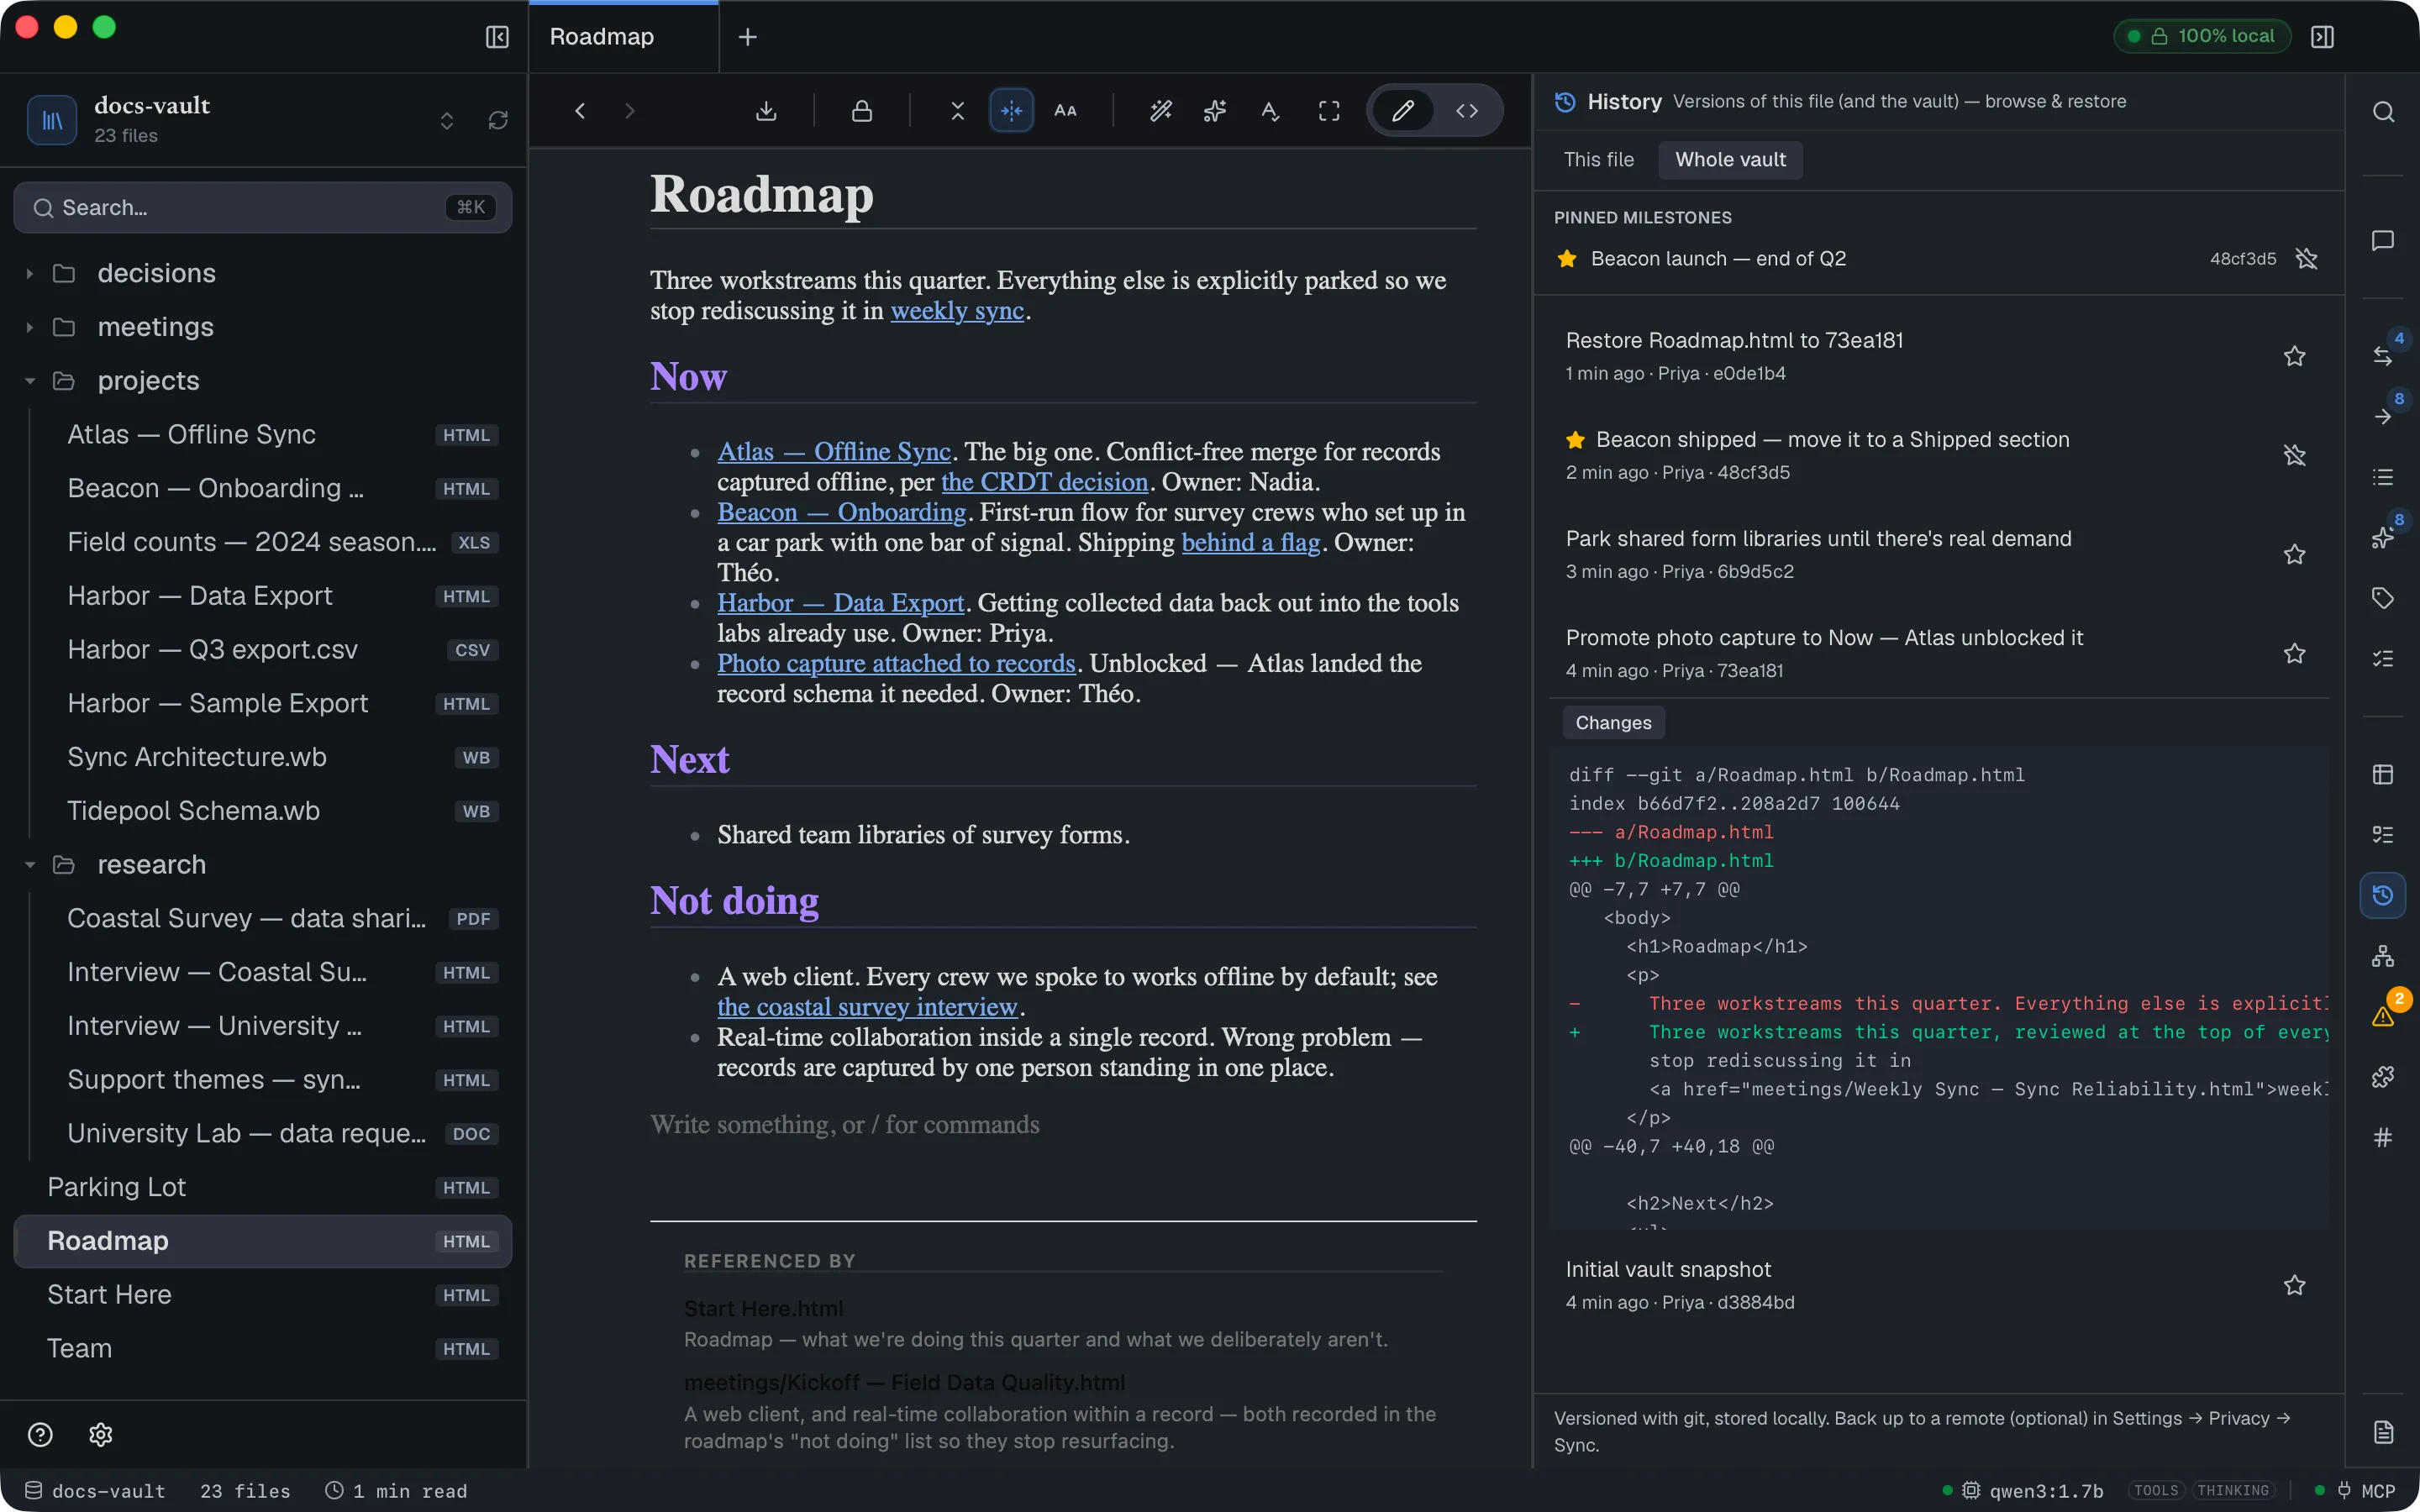Open the magic wand AI tool
Screen dimensions: 2420x1512
(x=1161, y=111)
